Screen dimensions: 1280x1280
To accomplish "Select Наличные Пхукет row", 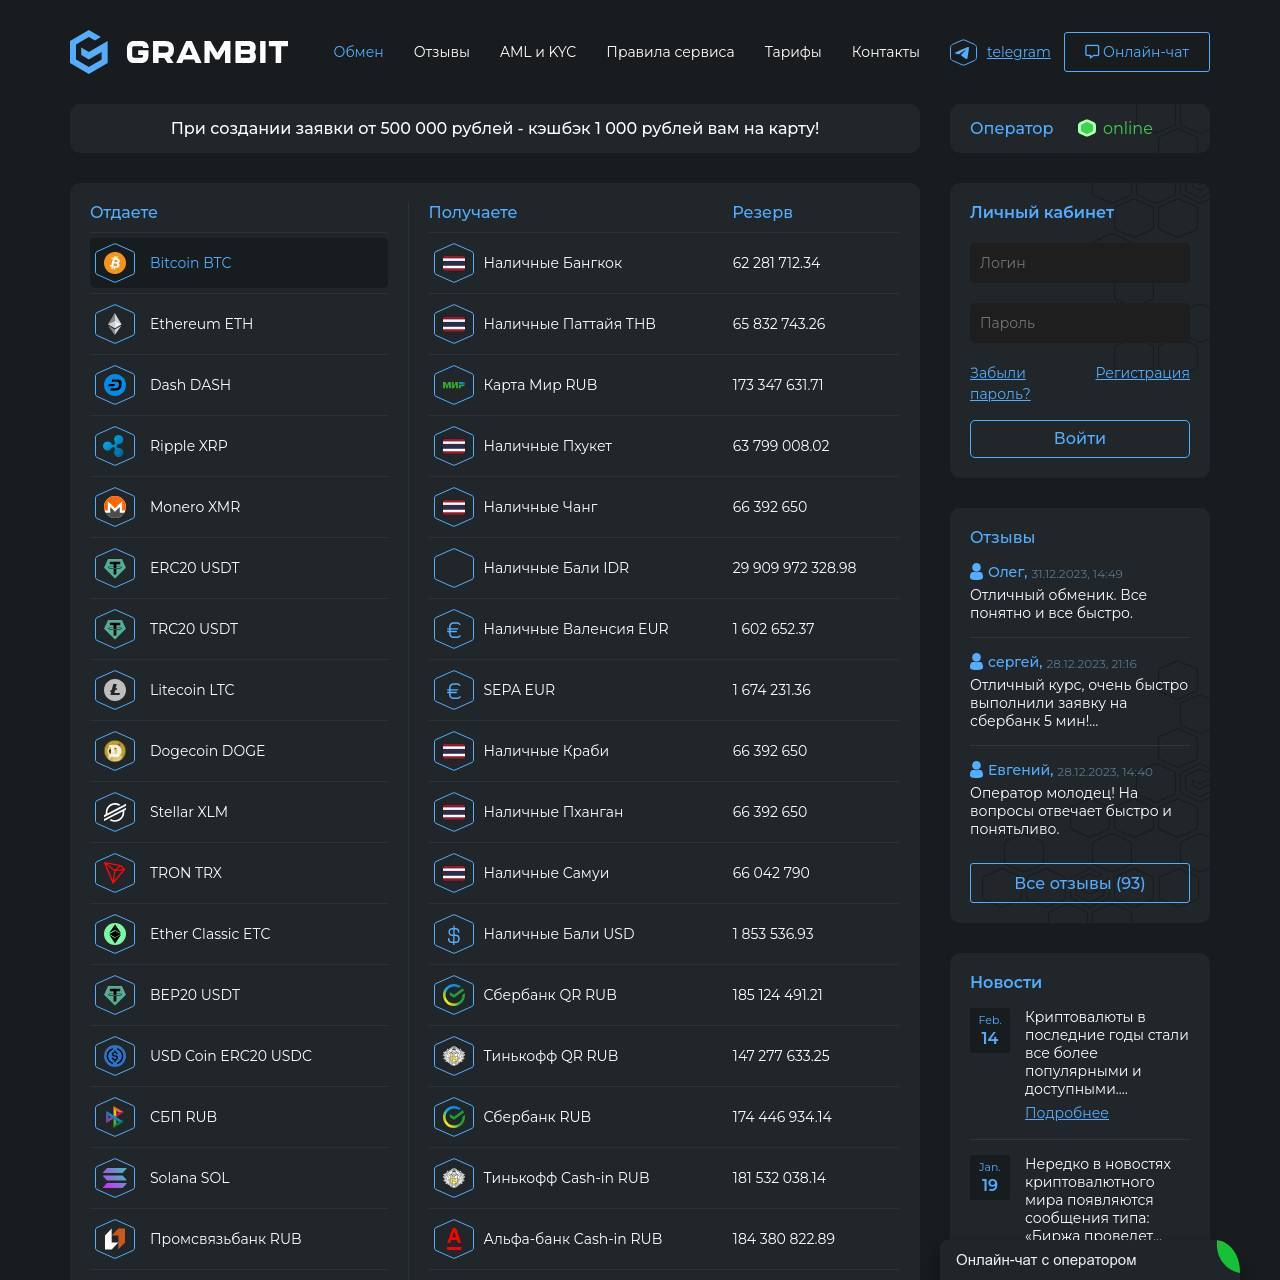I will click(x=664, y=446).
